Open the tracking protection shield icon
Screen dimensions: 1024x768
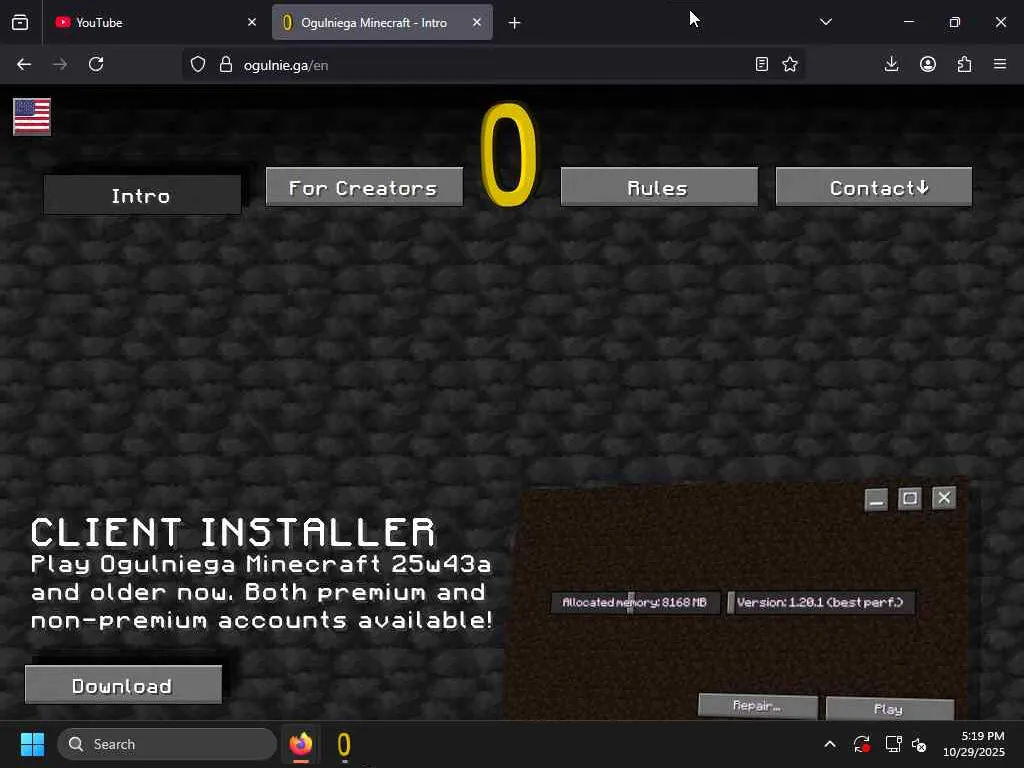click(x=198, y=64)
